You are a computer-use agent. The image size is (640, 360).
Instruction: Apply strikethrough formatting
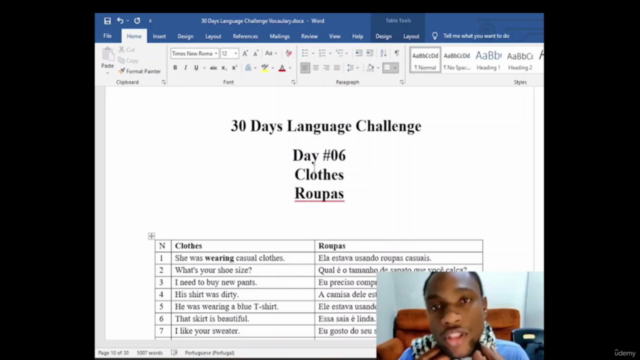(213, 68)
